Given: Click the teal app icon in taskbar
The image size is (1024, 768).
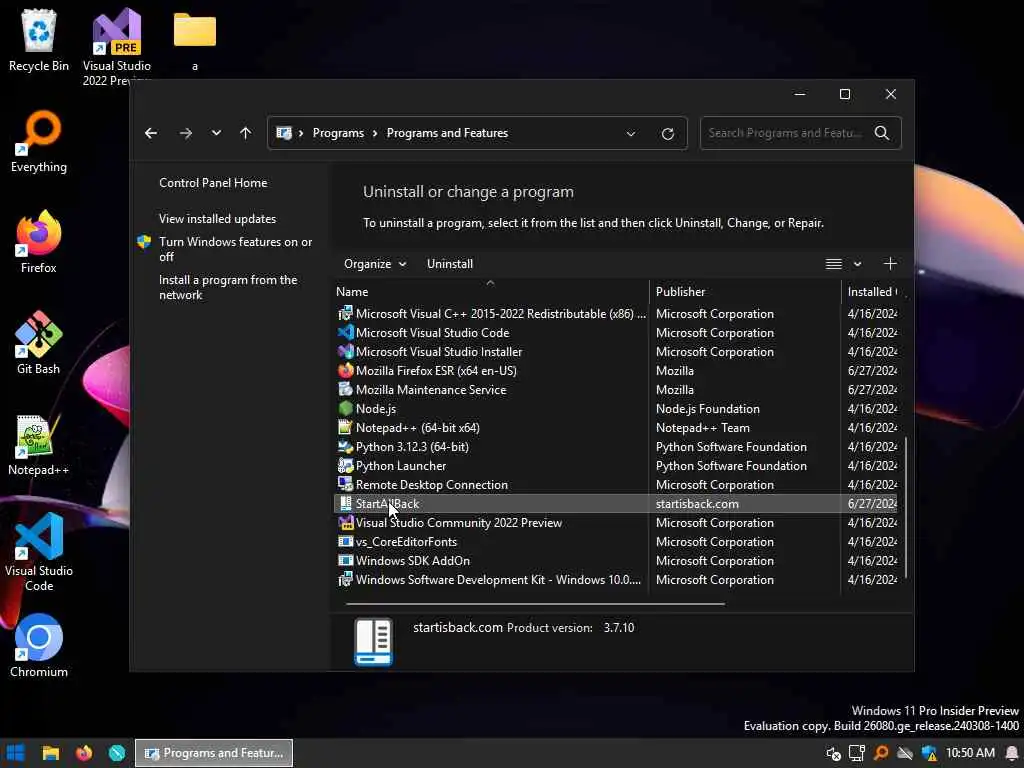Looking at the screenshot, I should (x=117, y=753).
